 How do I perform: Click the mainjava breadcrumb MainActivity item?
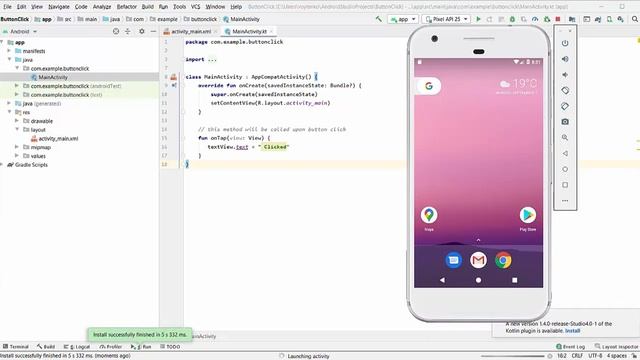click(x=241, y=19)
